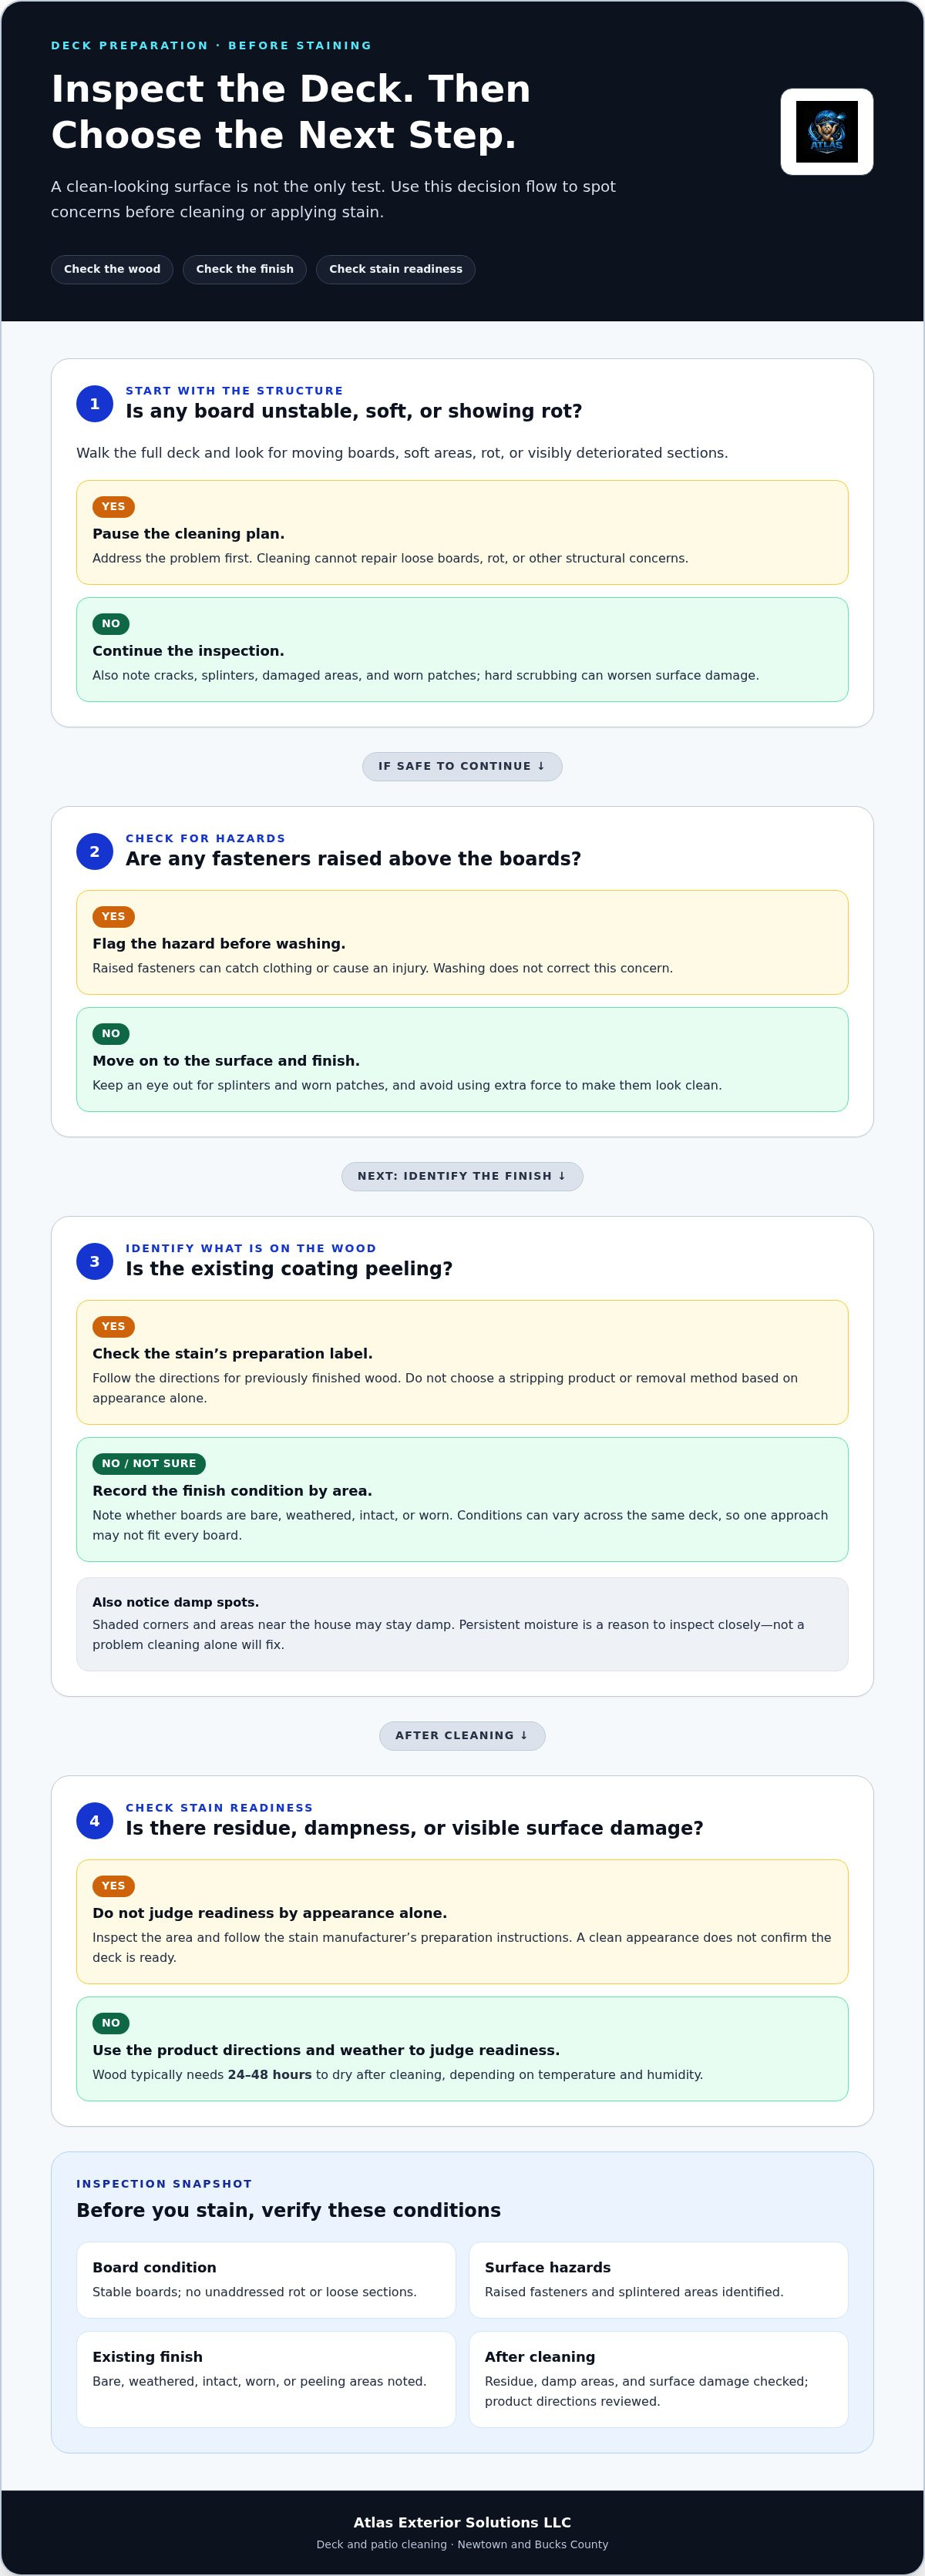The image size is (925, 2576).
Task: Click the Also notice damp spots note
Action: click(462, 1625)
